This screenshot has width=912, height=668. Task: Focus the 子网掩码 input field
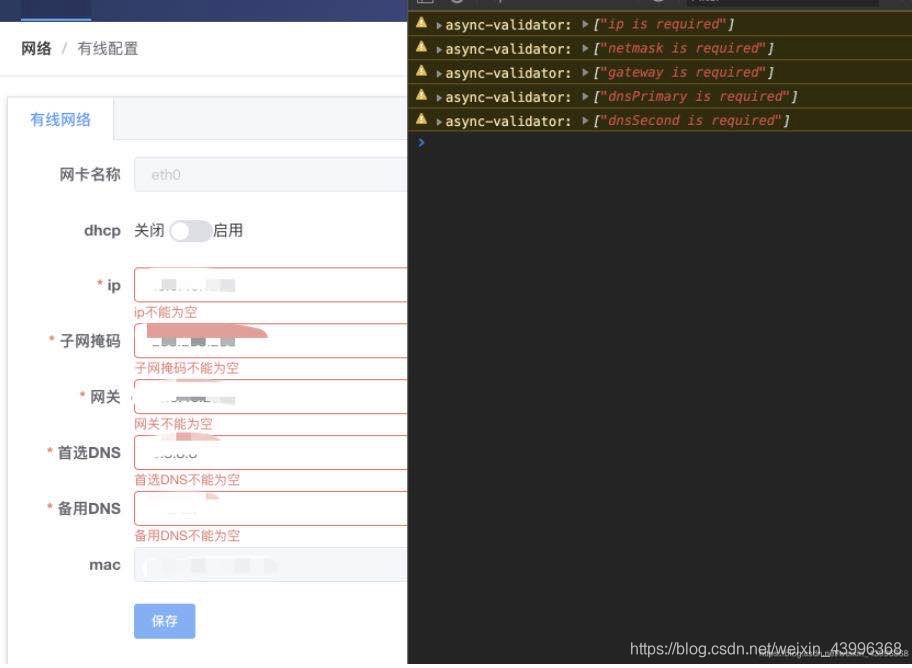270,340
